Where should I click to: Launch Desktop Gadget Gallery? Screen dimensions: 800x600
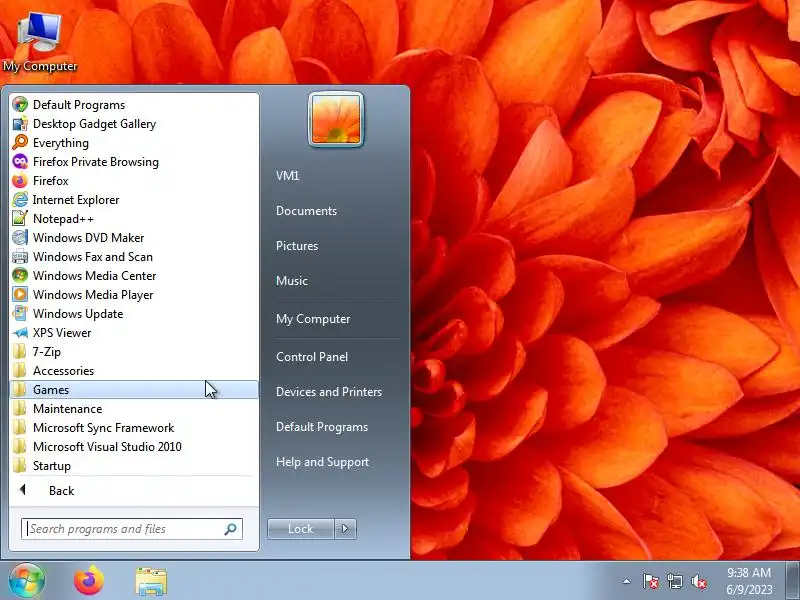click(134, 124)
